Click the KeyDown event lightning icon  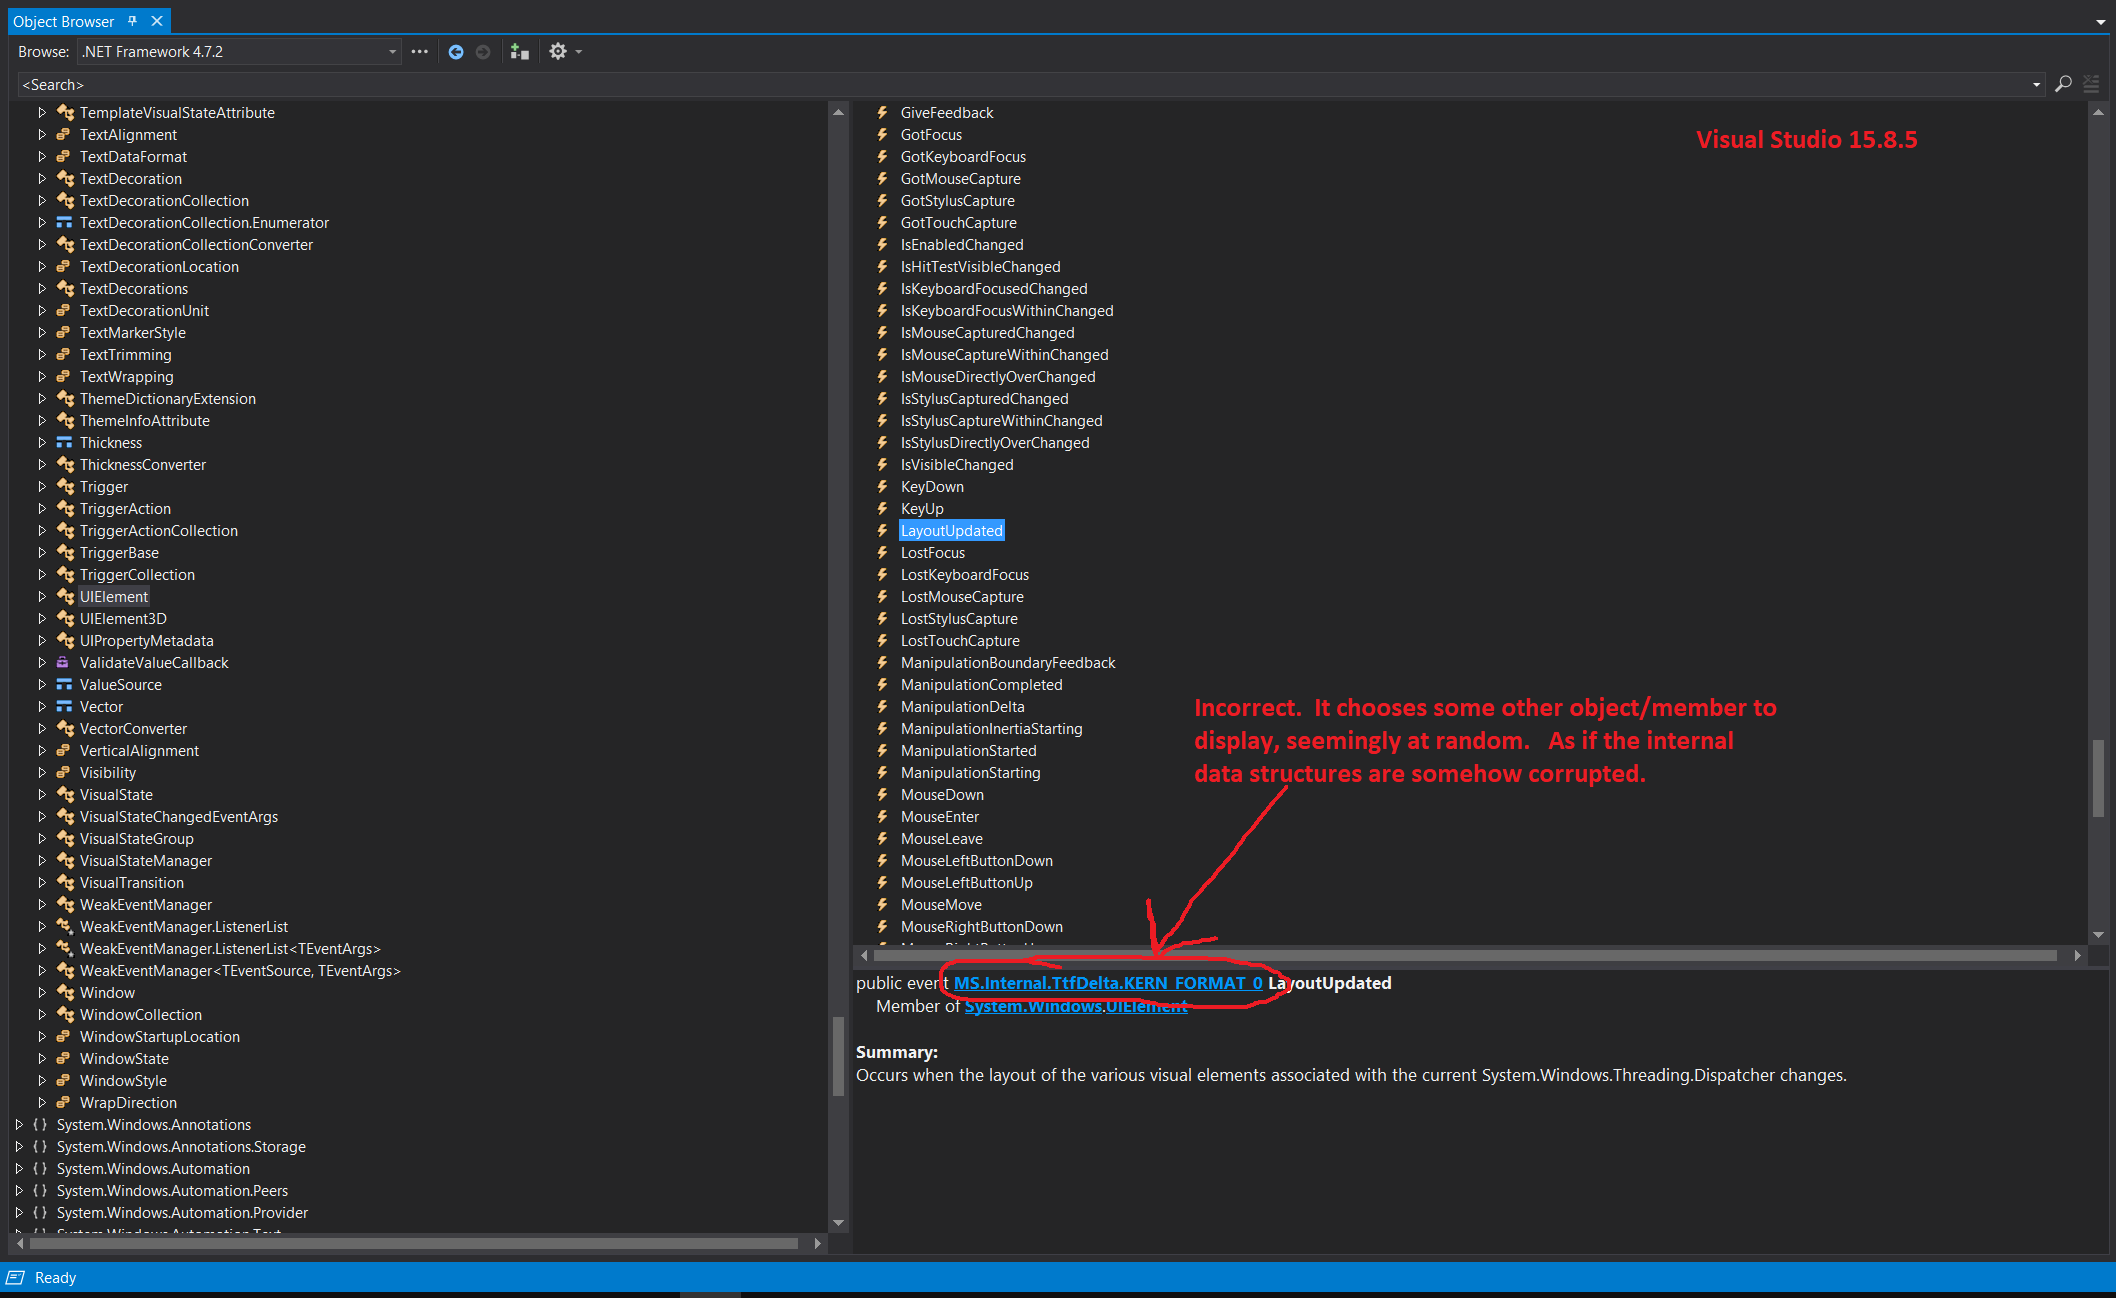(882, 486)
